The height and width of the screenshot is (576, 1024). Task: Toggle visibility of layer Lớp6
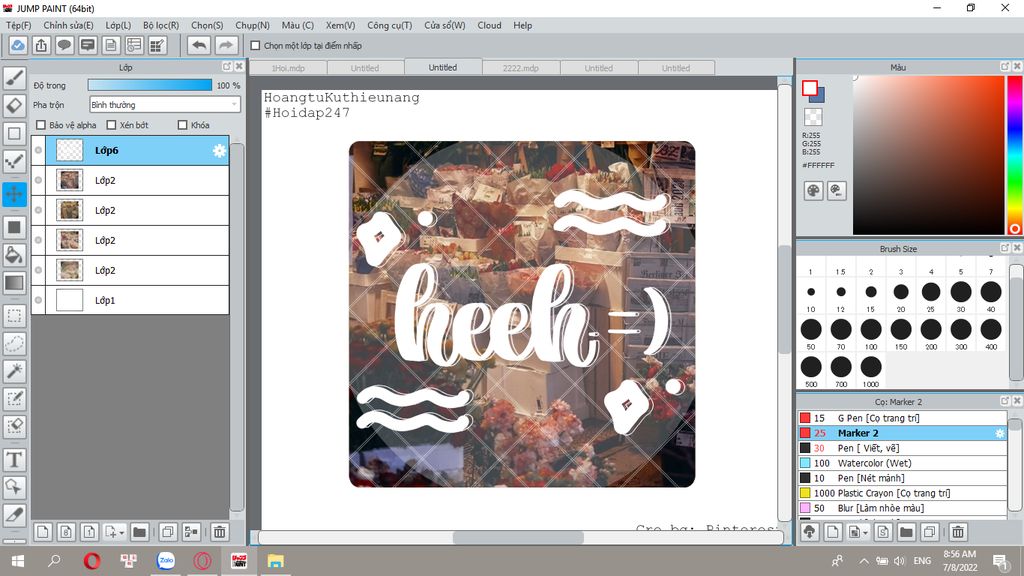(39, 150)
